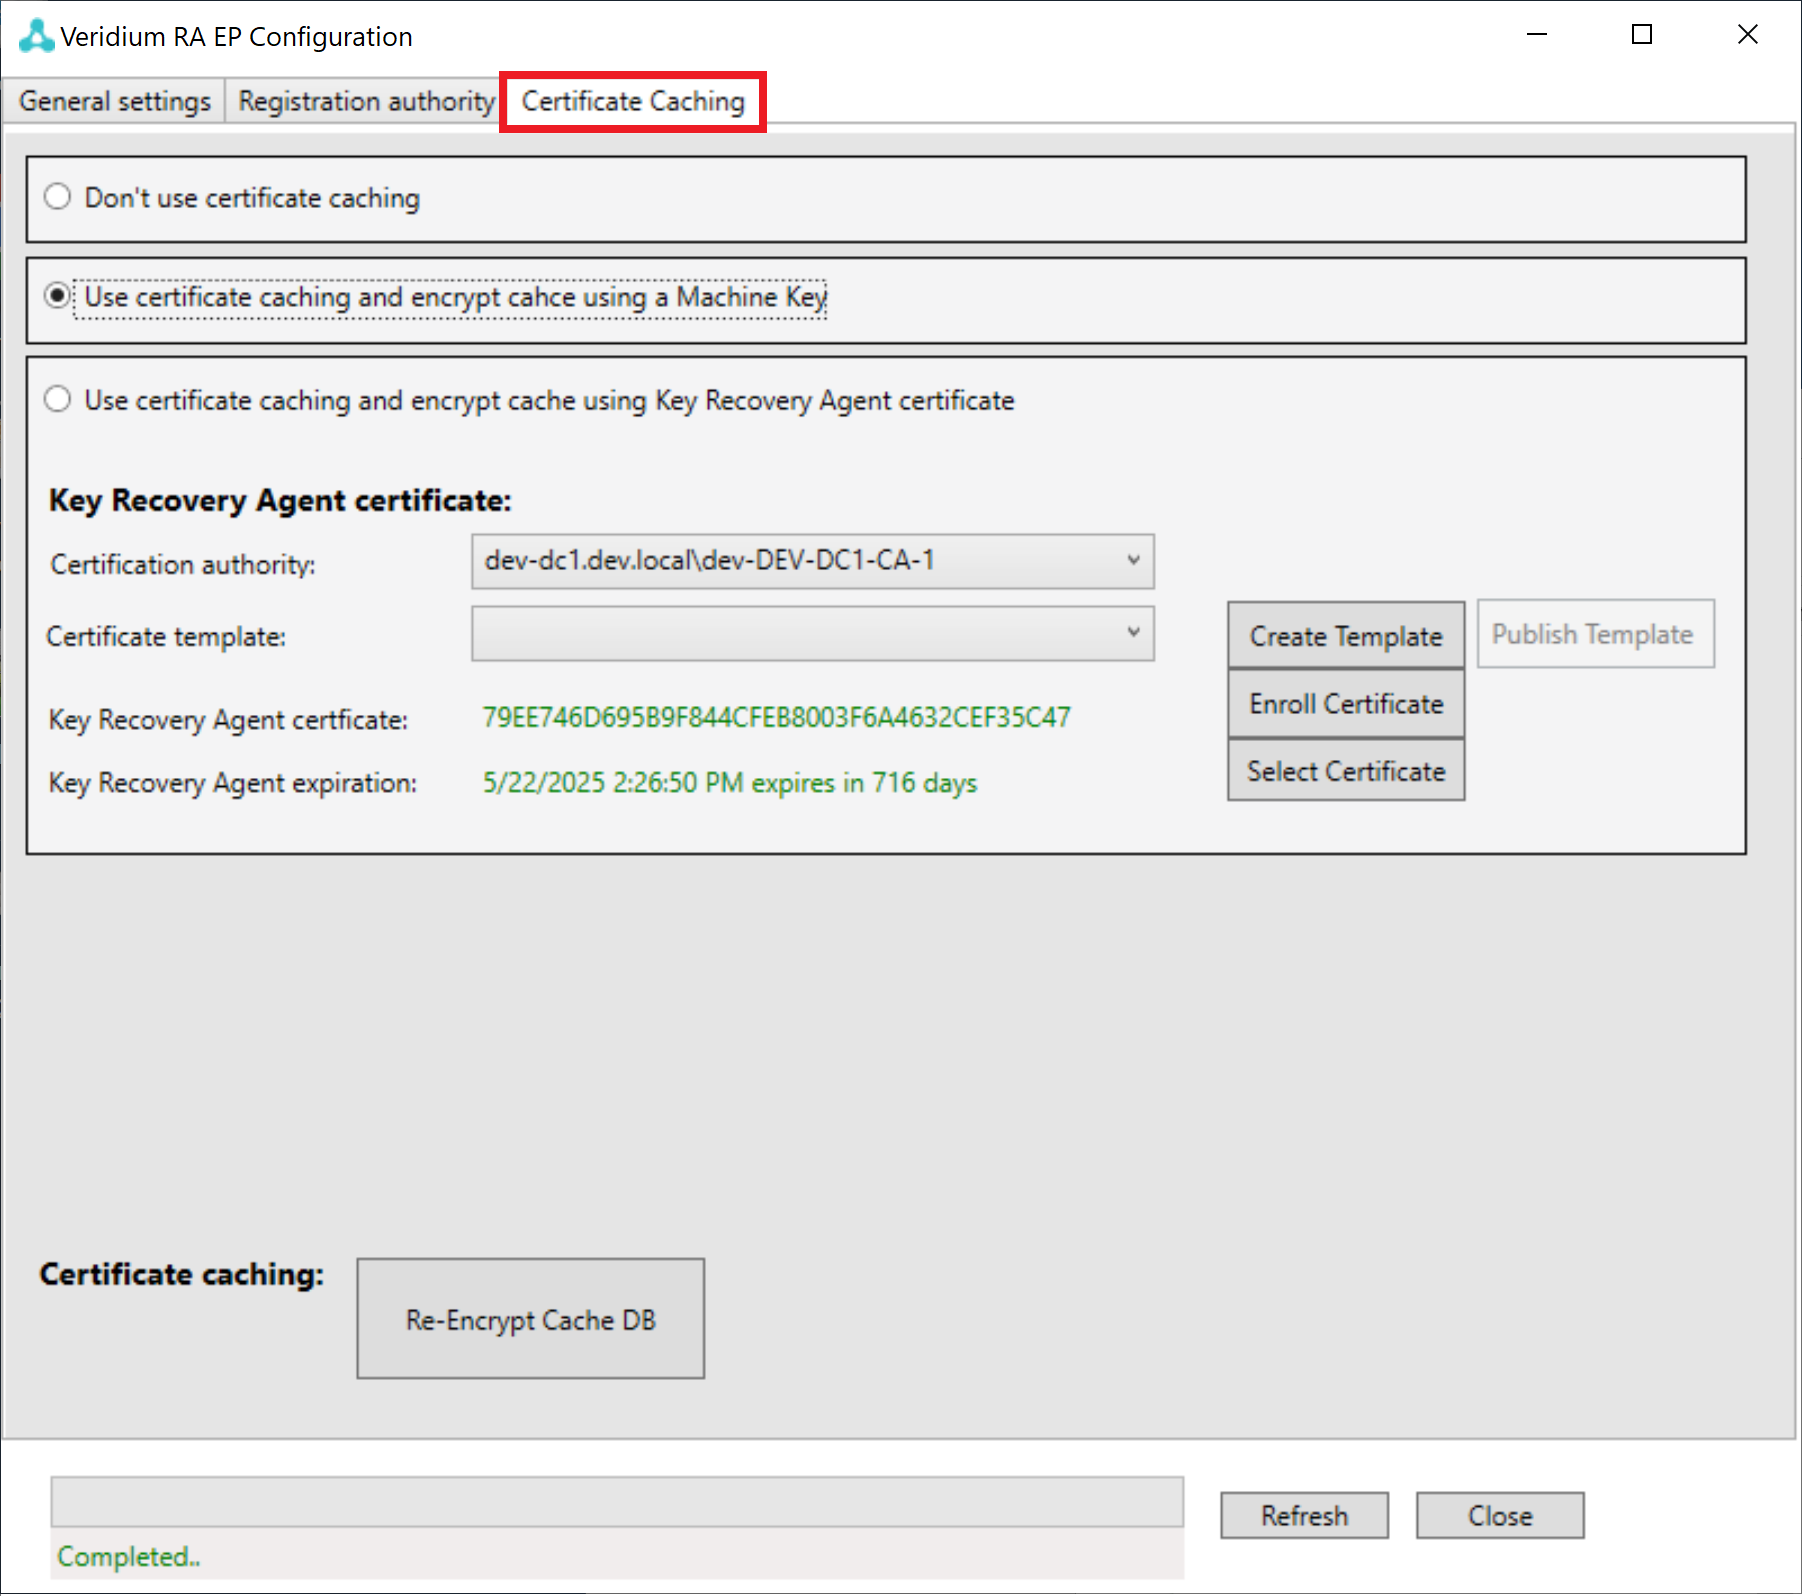Screen dimensions: 1802x1596
Task: Close the window using the X icon
Action: 1747,35
